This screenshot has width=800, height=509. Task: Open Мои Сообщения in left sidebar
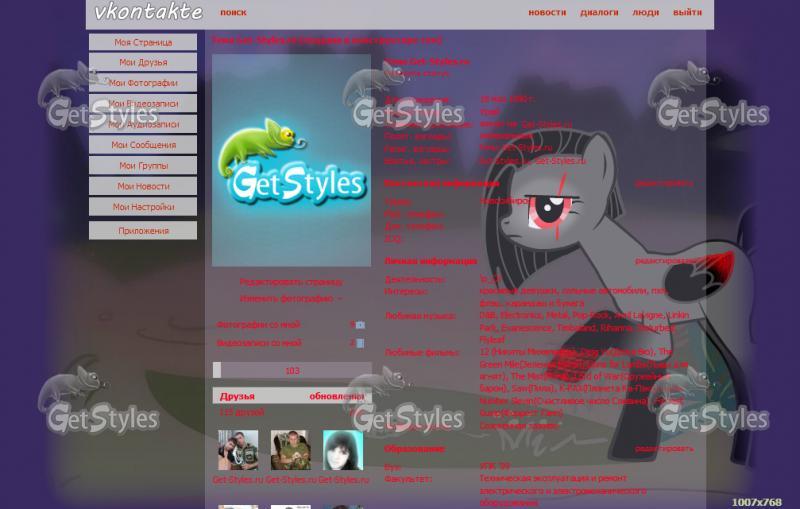tap(143, 145)
